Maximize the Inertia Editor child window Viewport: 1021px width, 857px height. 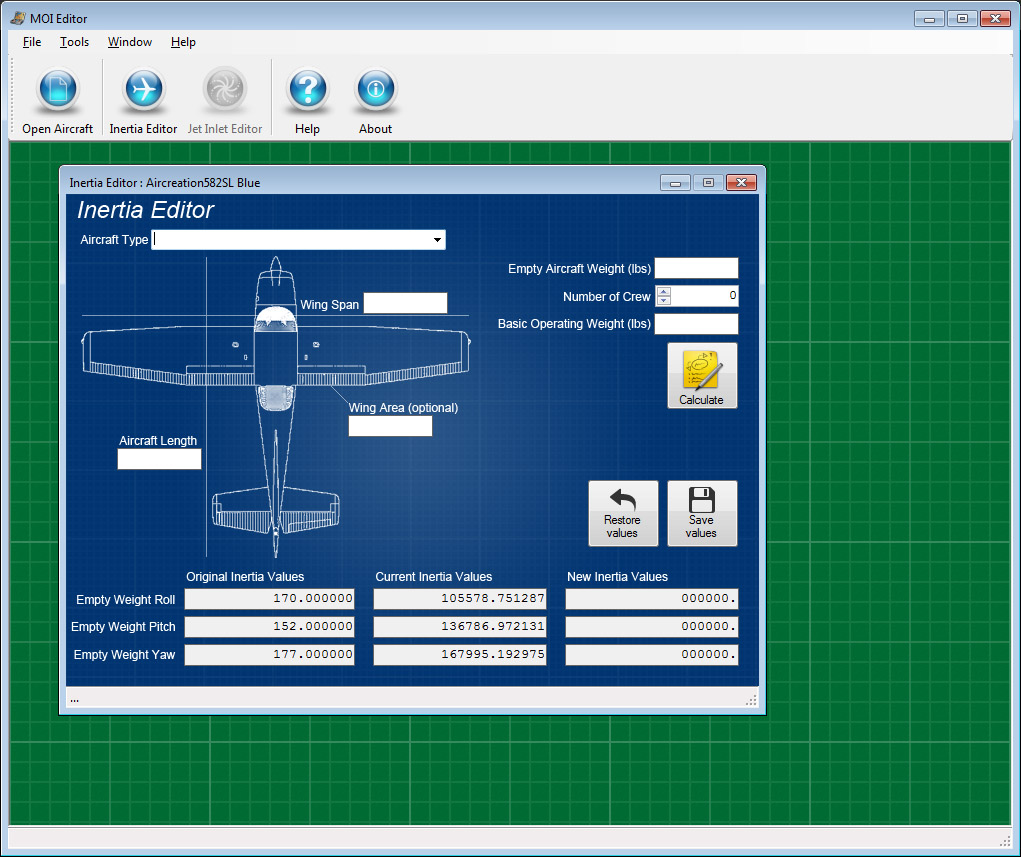[x=708, y=183]
